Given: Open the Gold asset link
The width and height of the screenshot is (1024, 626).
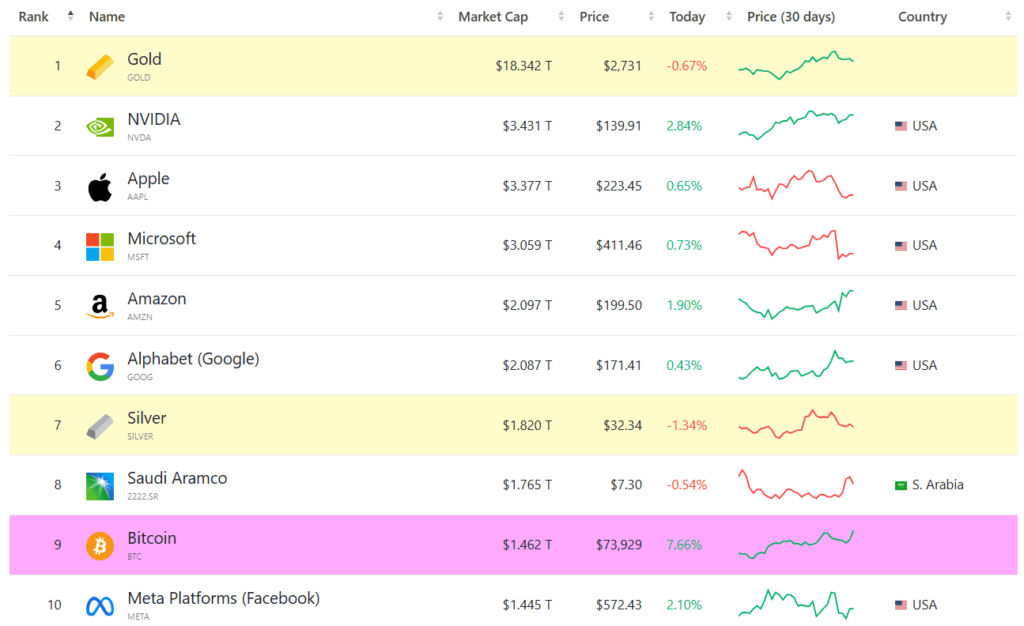Looking at the screenshot, I should coord(144,59).
